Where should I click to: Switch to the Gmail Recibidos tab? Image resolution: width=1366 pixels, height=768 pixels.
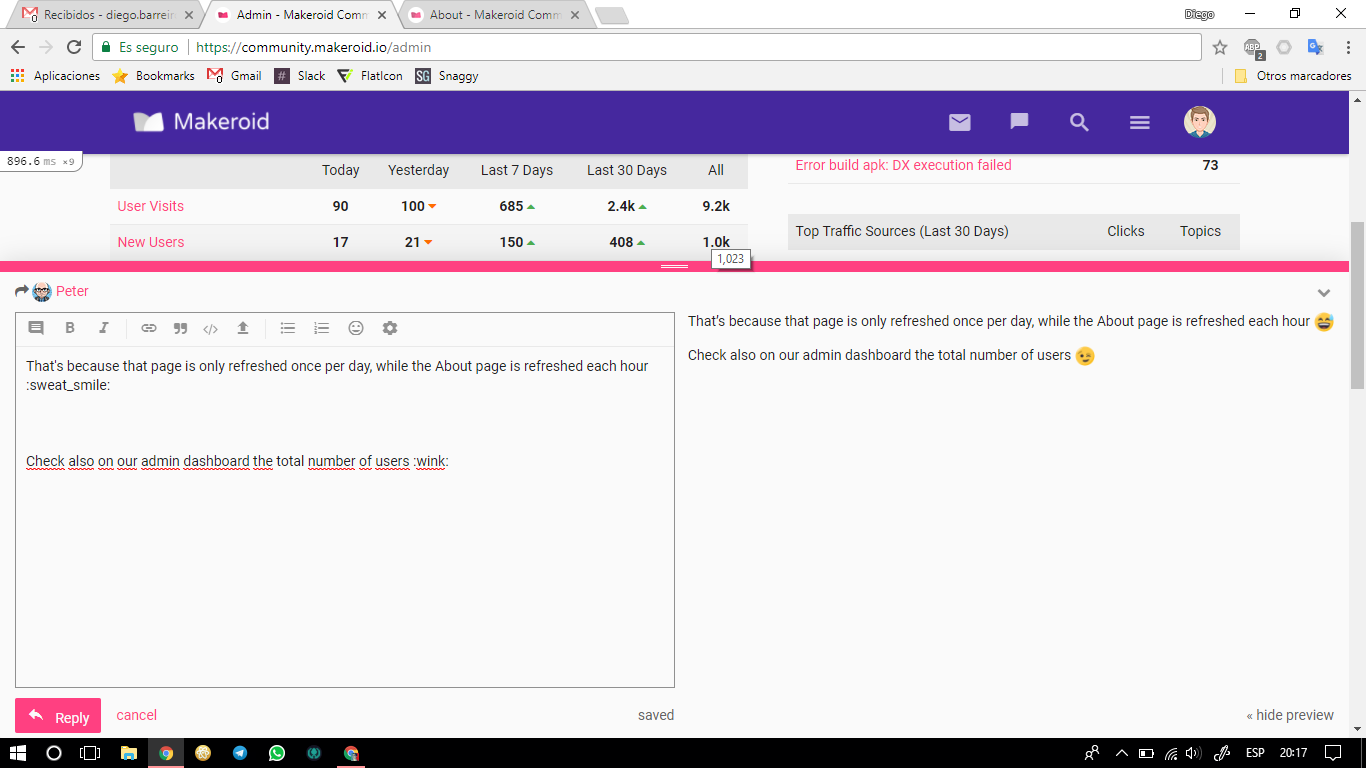[x=105, y=15]
